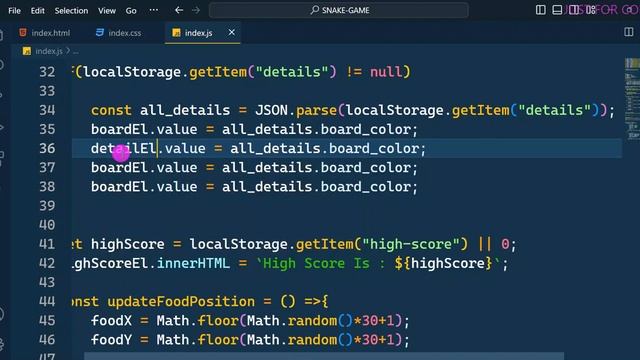
Task: Click the HTML5 icon on index.html tab
Action: point(23,33)
